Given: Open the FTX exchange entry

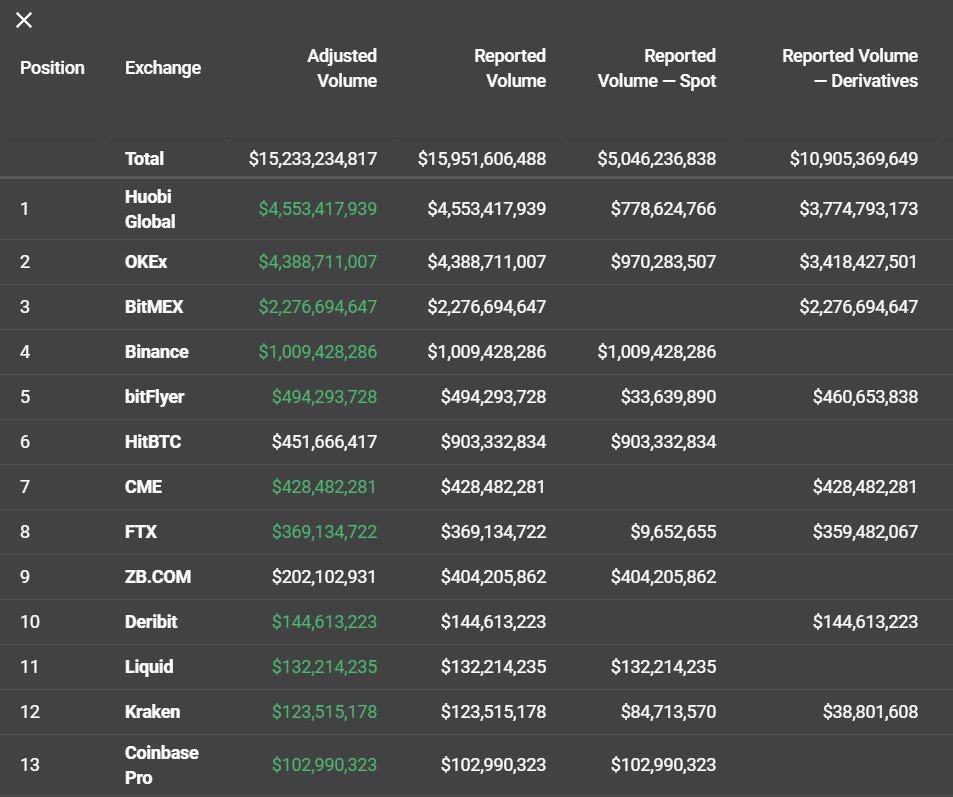Looking at the screenshot, I should tap(141, 532).
